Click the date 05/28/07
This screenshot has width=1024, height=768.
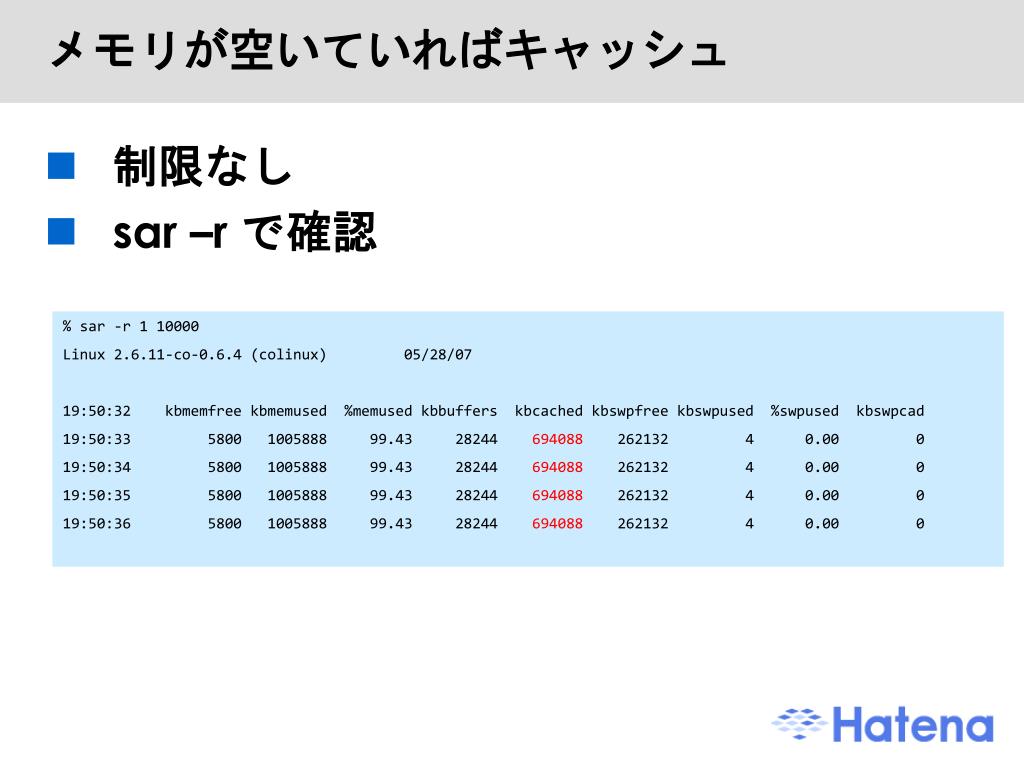click(438, 355)
